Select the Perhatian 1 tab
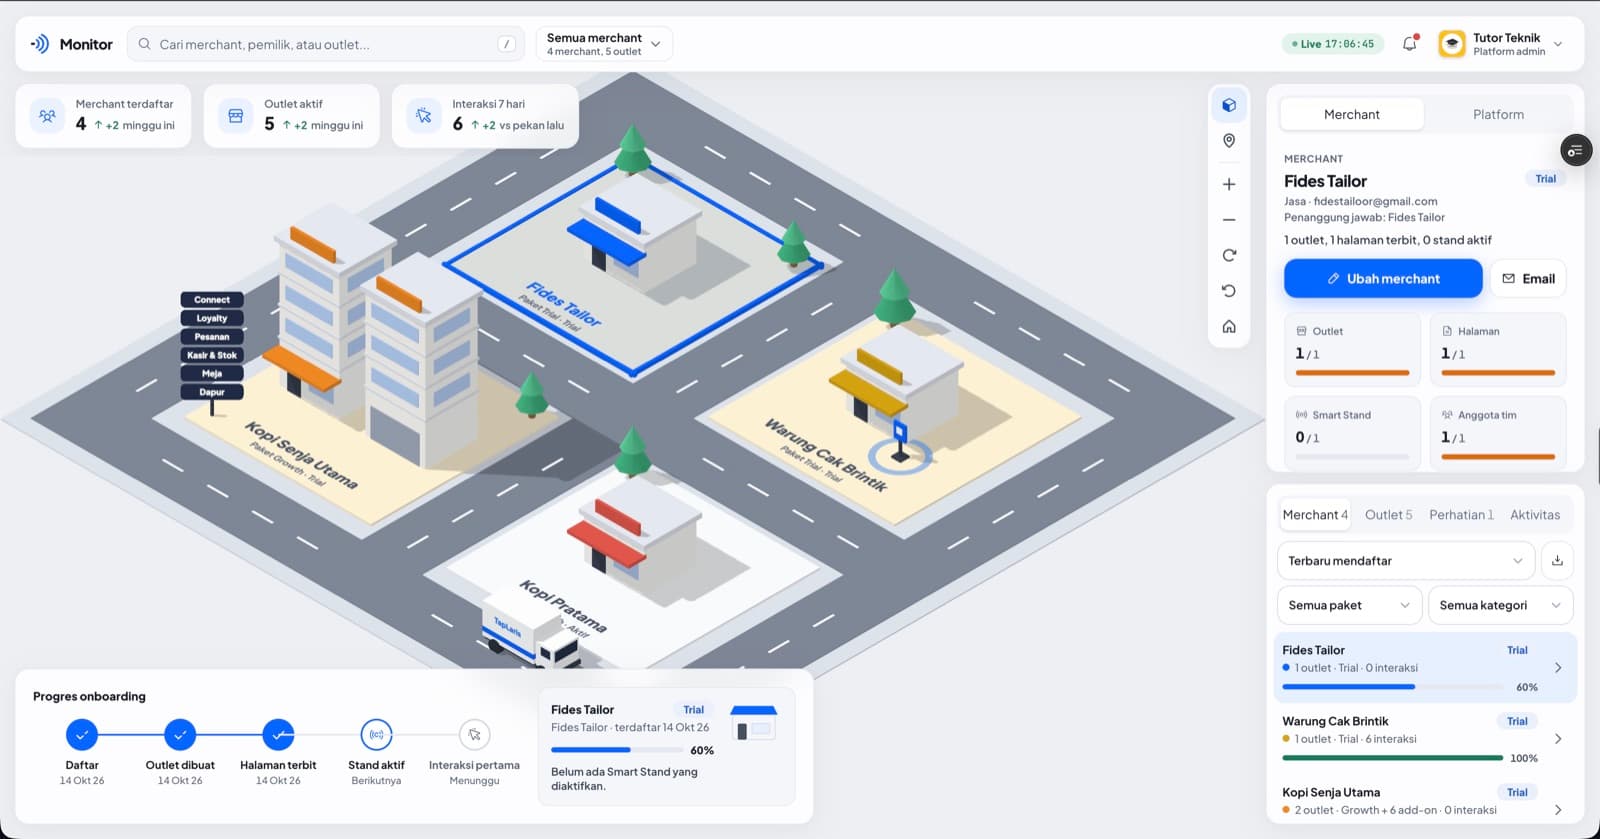The width and height of the screenshot is (1600, 839). tap(1461, 515)
